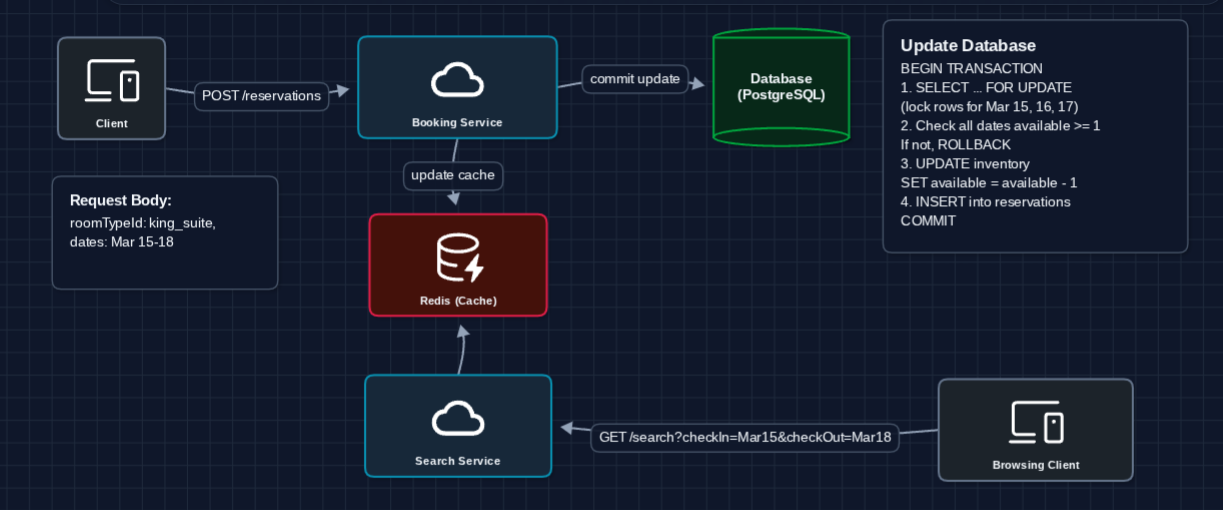Click the "Browsing Client" node label
This screenshot has width=1223, height=510.
point(1035,465)
